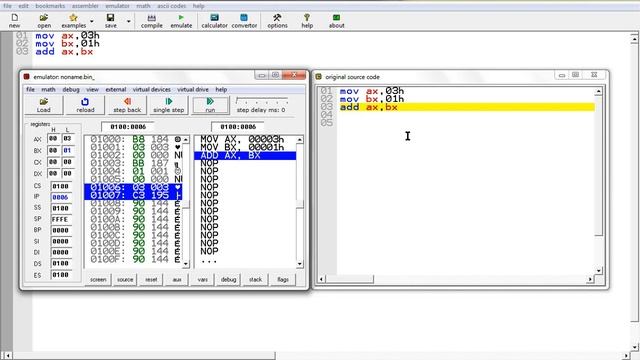Open the file menu in main editor

[x=7, y=6]
